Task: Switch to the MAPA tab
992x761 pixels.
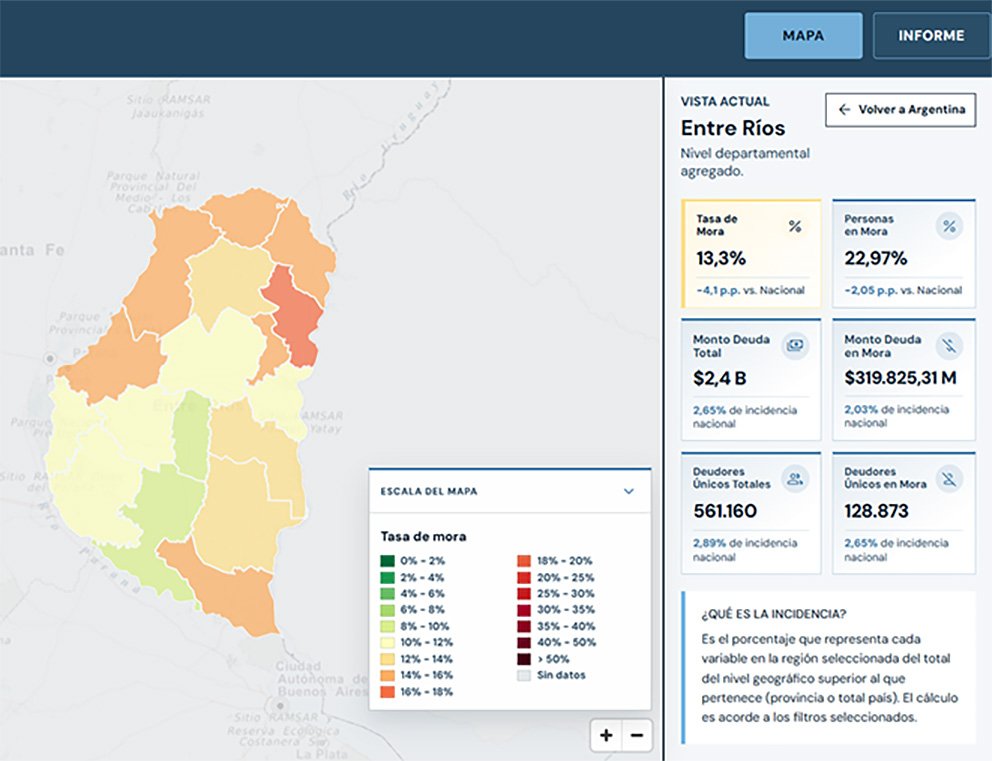Action: [x=803, y=35]
